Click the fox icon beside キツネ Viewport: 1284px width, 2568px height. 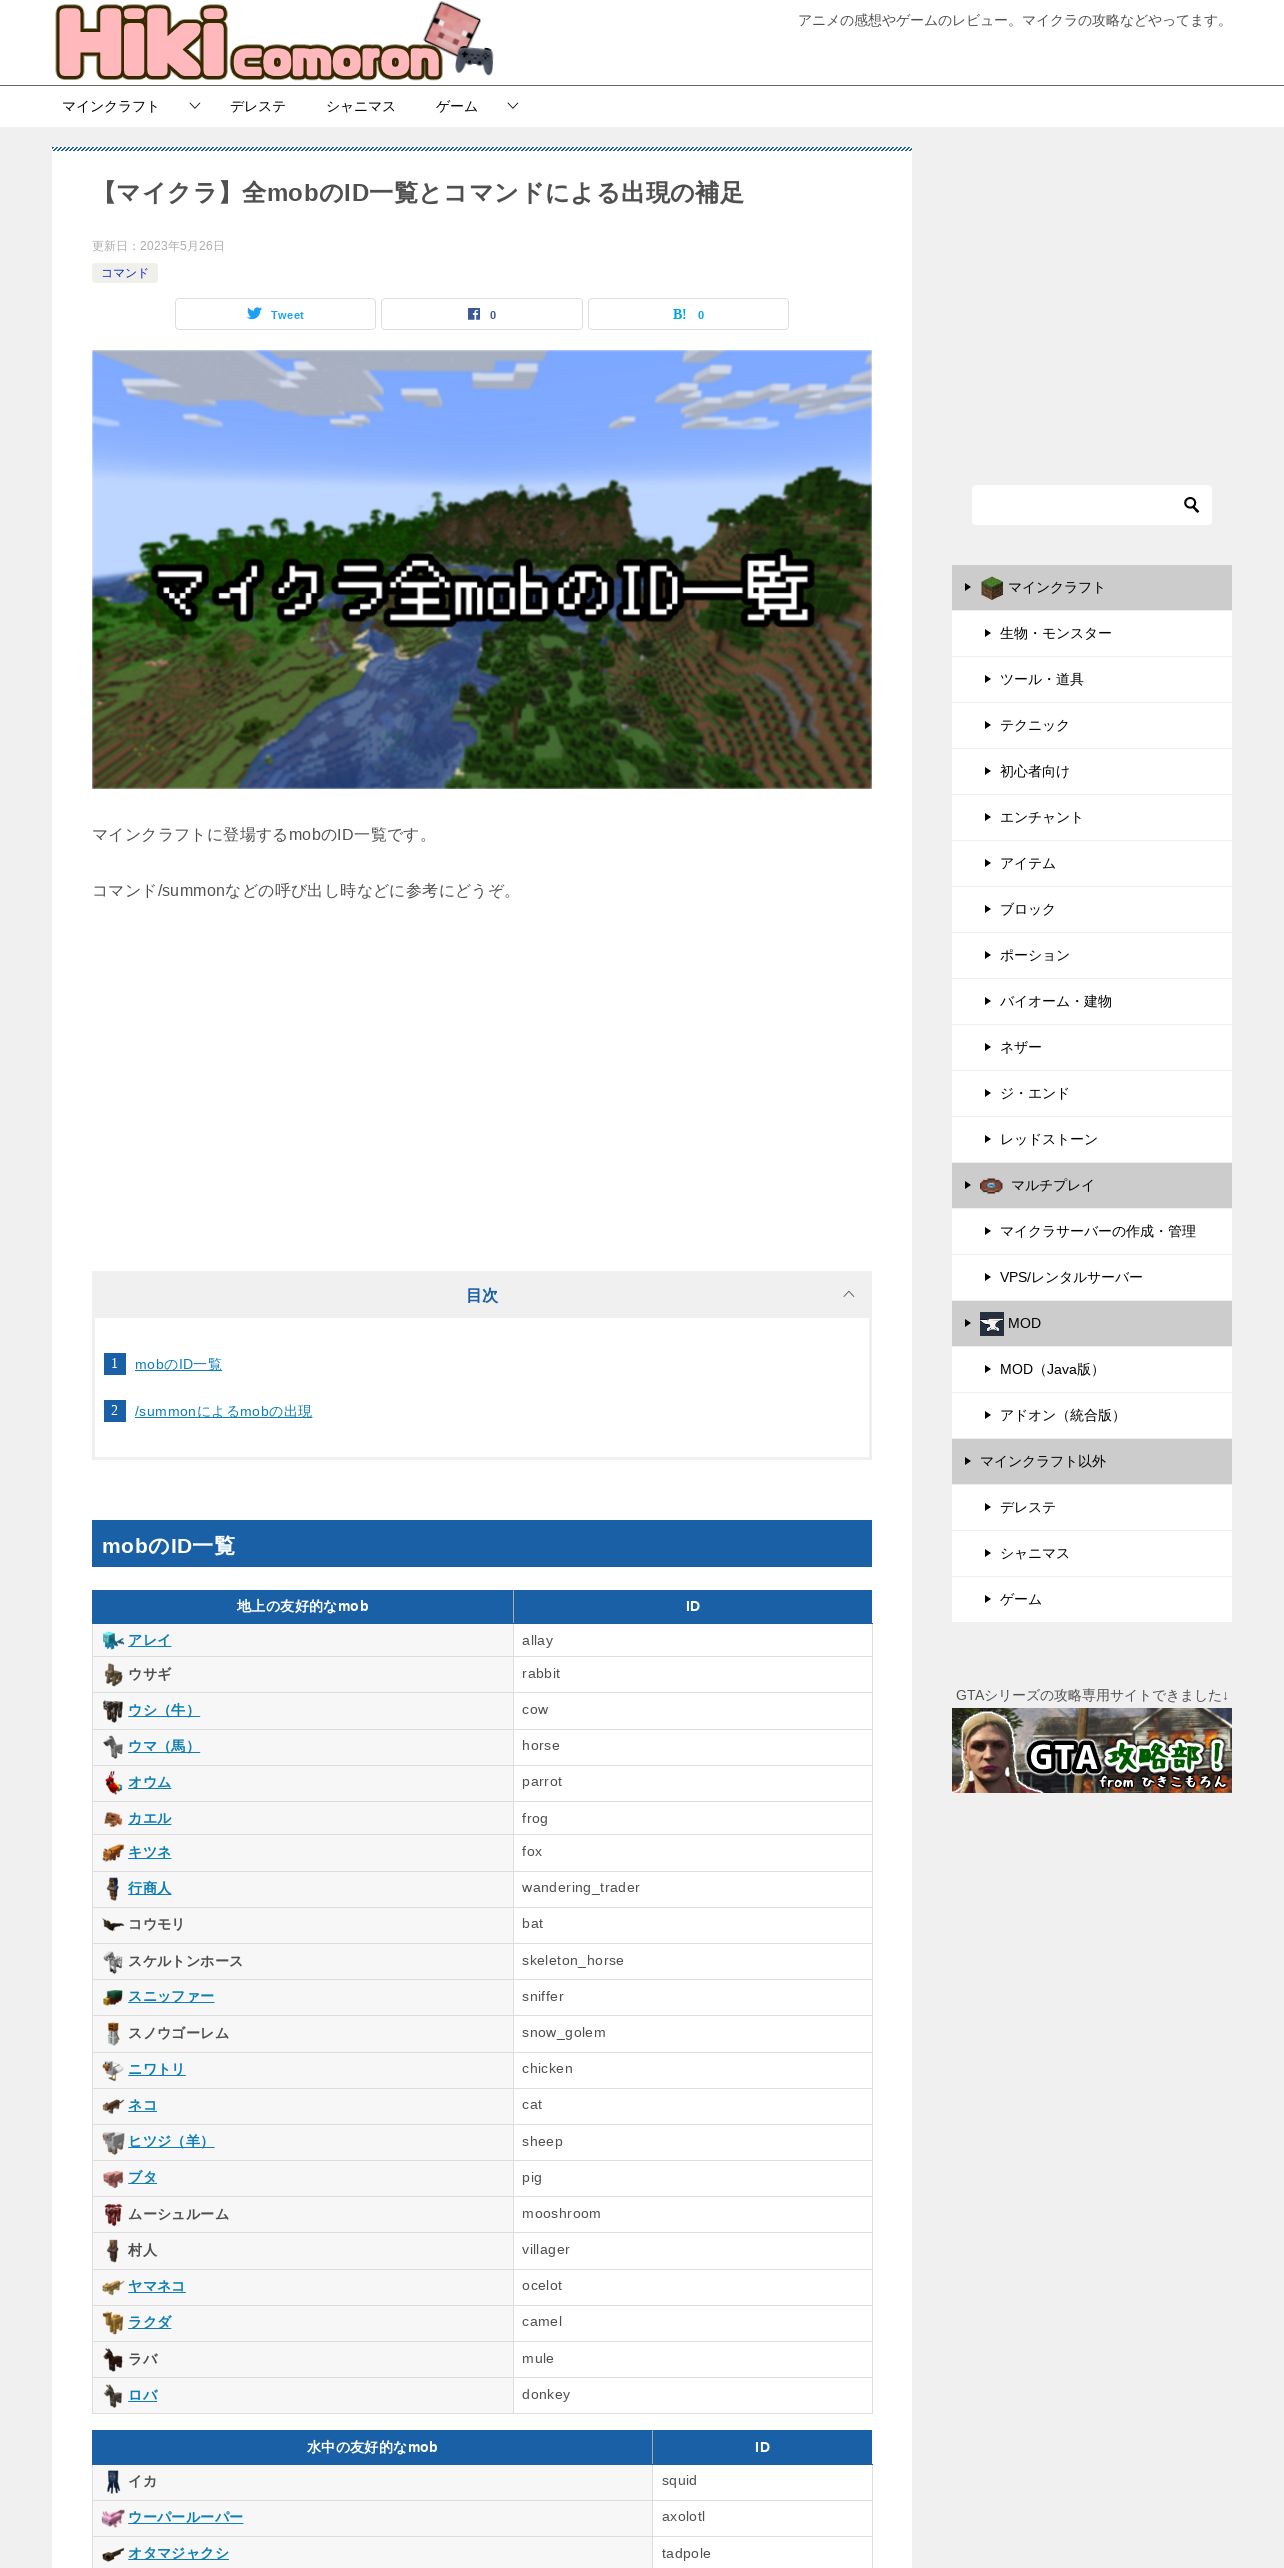(113, 1853)
